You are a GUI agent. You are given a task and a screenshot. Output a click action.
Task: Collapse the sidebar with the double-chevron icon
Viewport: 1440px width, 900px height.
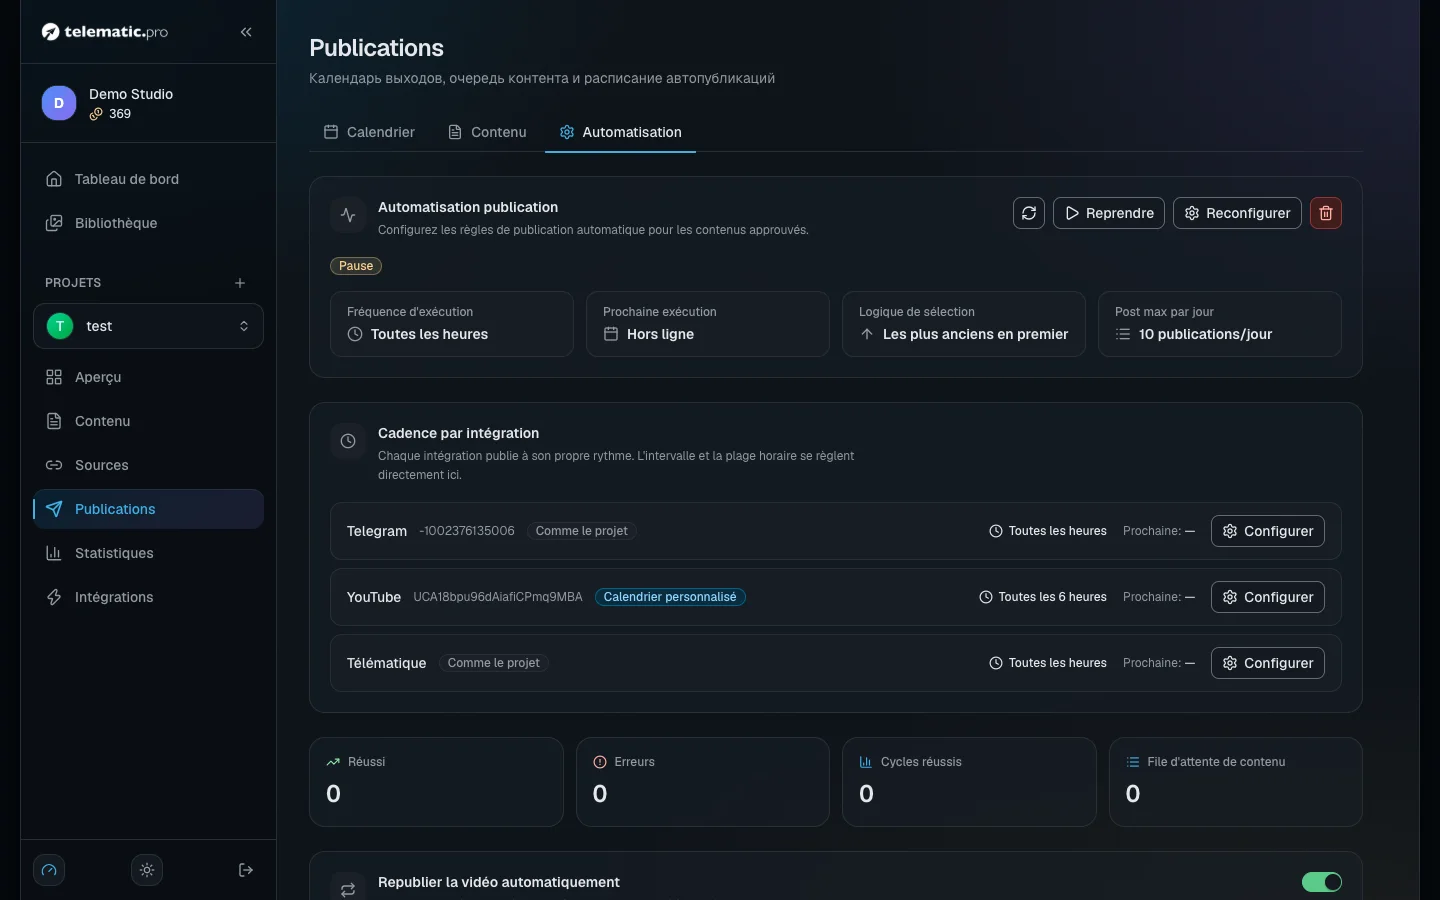point(246,32)
